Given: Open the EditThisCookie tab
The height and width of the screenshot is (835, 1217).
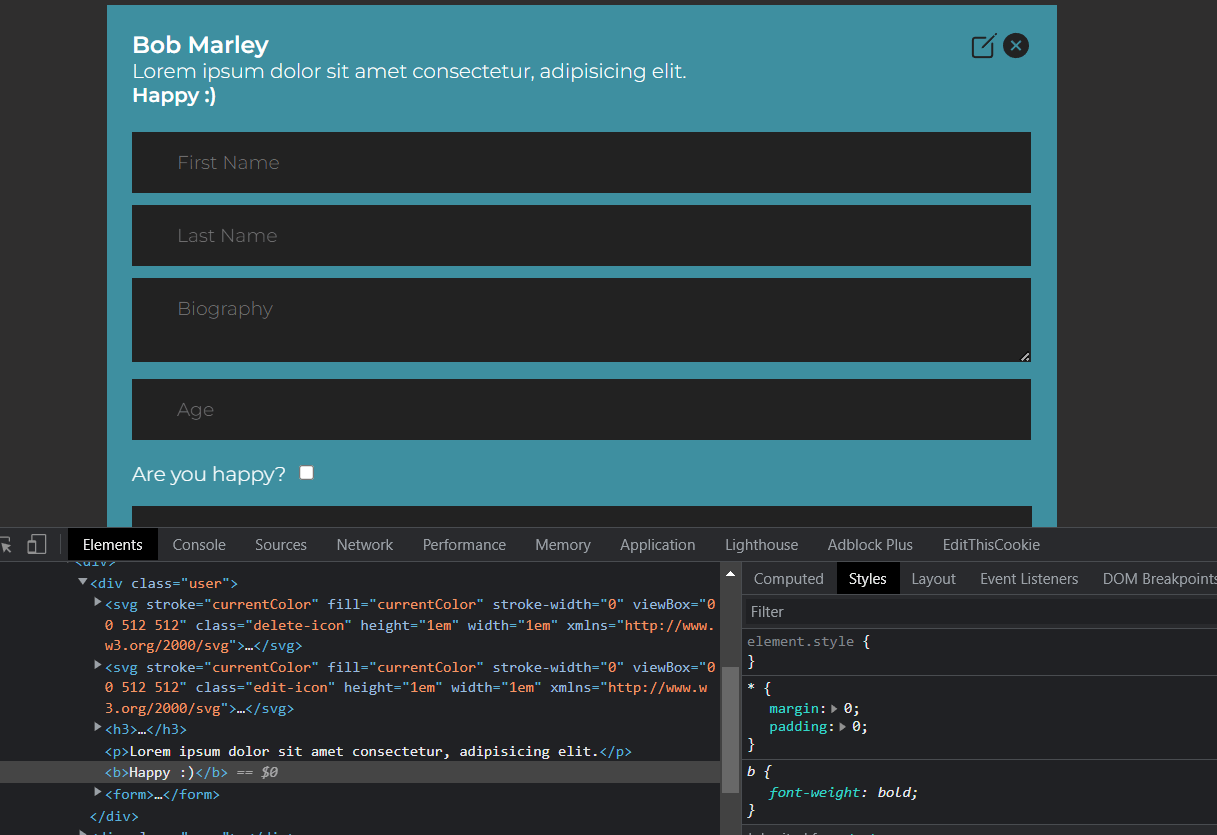Looking at the screenshot, I should [991, 545].
